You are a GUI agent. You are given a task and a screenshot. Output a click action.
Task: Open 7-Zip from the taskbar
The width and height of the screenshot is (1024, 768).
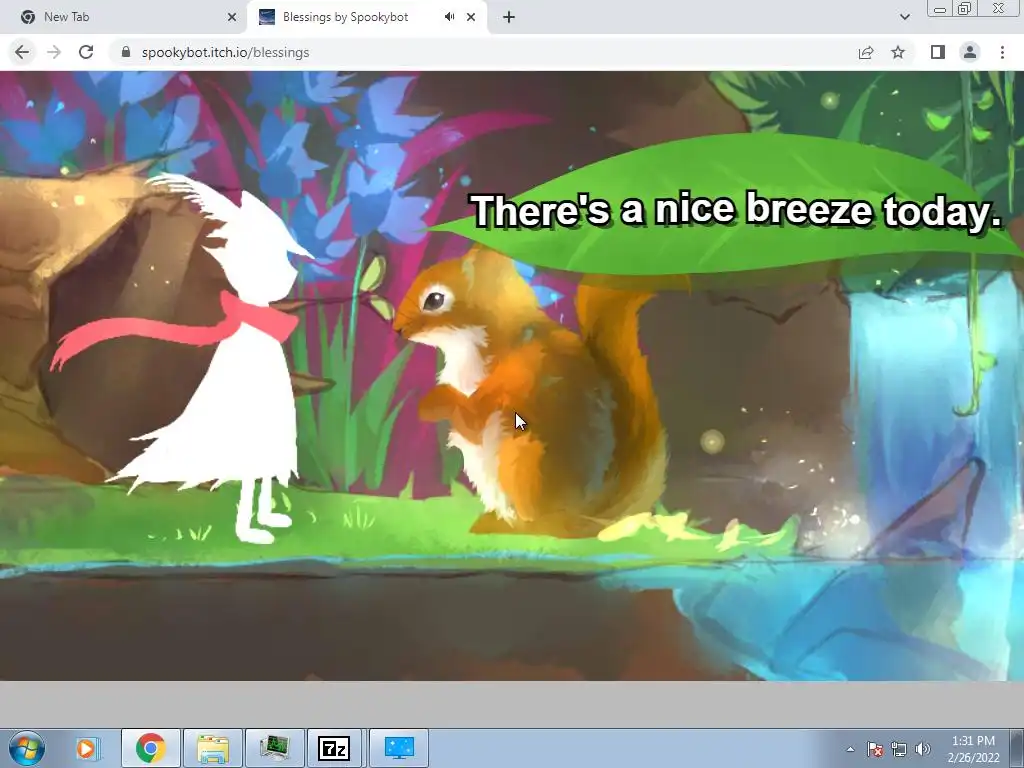point(334,748)
